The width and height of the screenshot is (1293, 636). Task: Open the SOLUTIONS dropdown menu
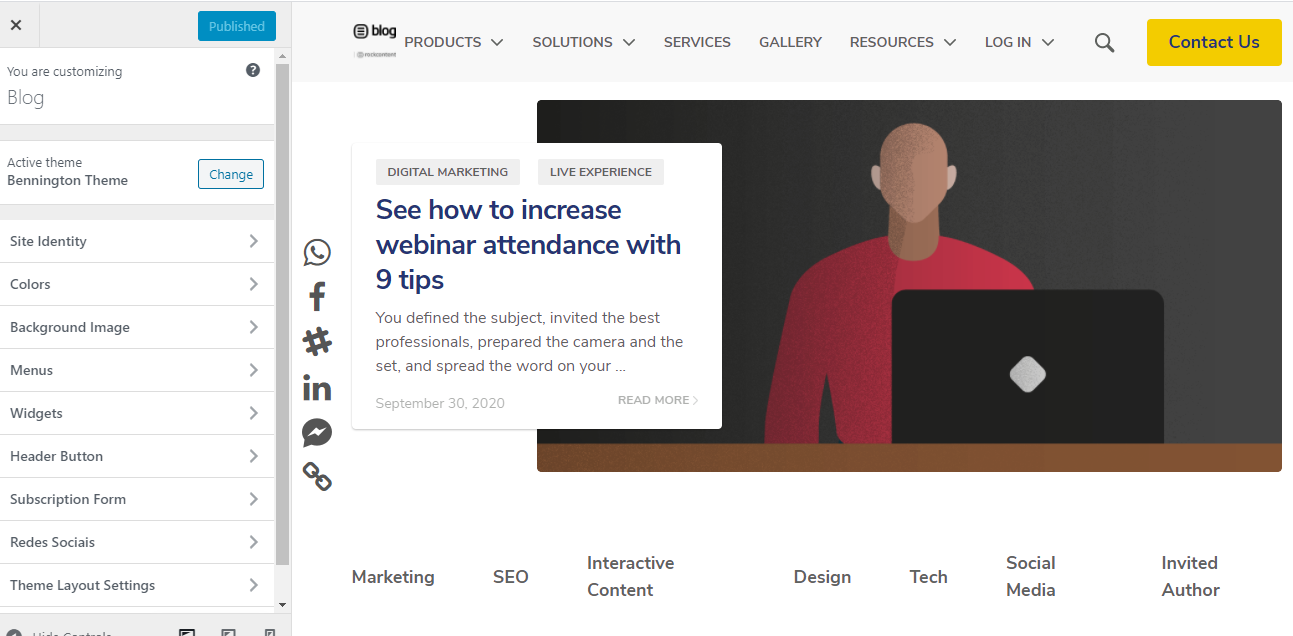584,42
